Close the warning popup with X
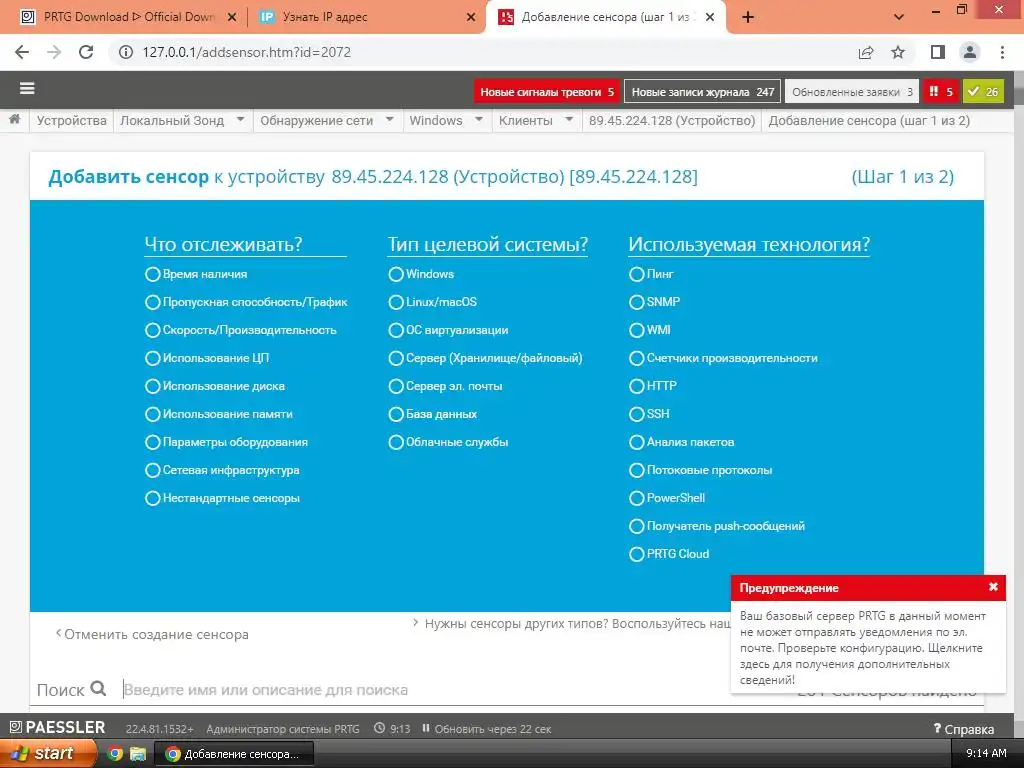 tap(993, 587)
